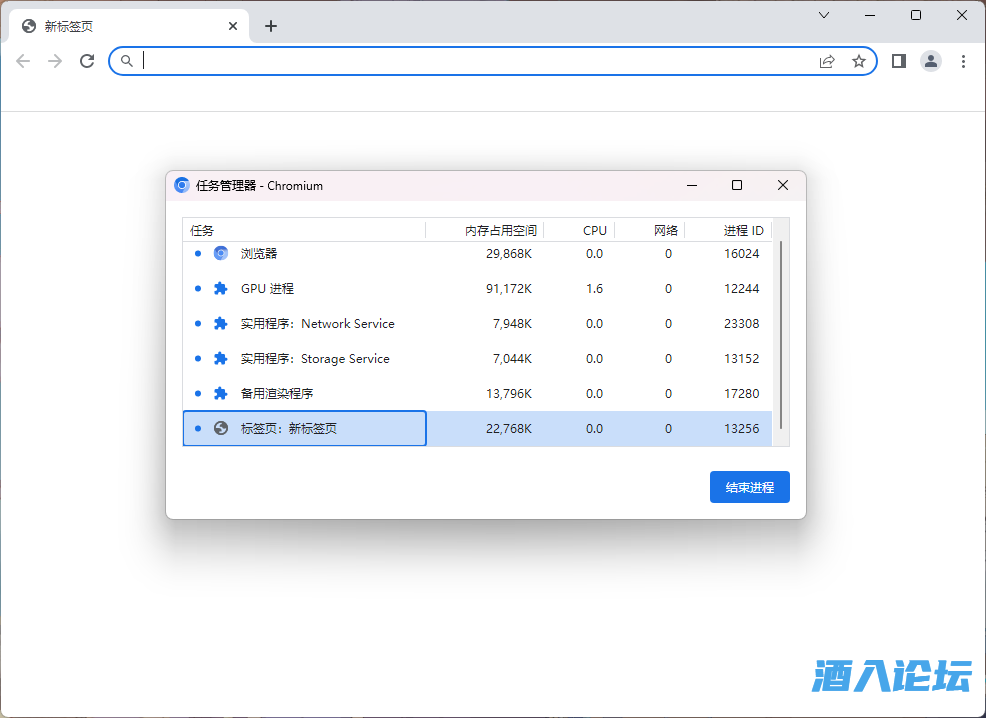Image resolution: width=986 pixels, height=718 pixels.
Task: Sort by memory footprint column header
Action: [x=500, y=230]
